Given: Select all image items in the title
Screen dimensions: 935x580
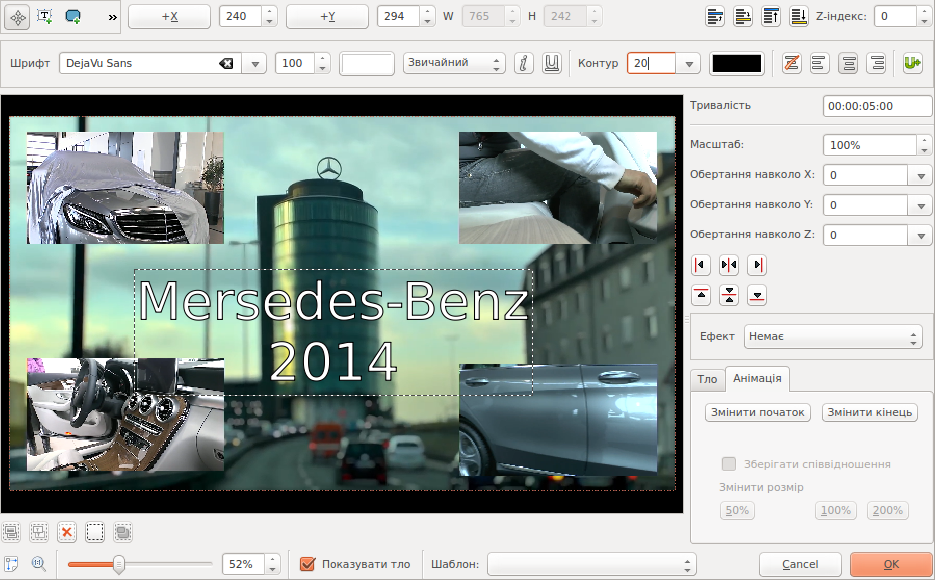Looking at the screenshot, I should [11, 532].
